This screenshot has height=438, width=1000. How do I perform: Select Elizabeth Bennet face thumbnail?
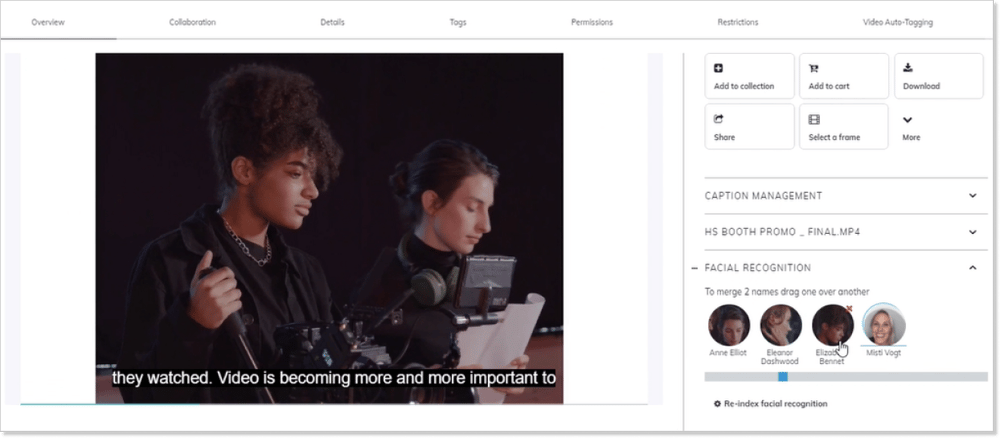click(x=832, y=325)
